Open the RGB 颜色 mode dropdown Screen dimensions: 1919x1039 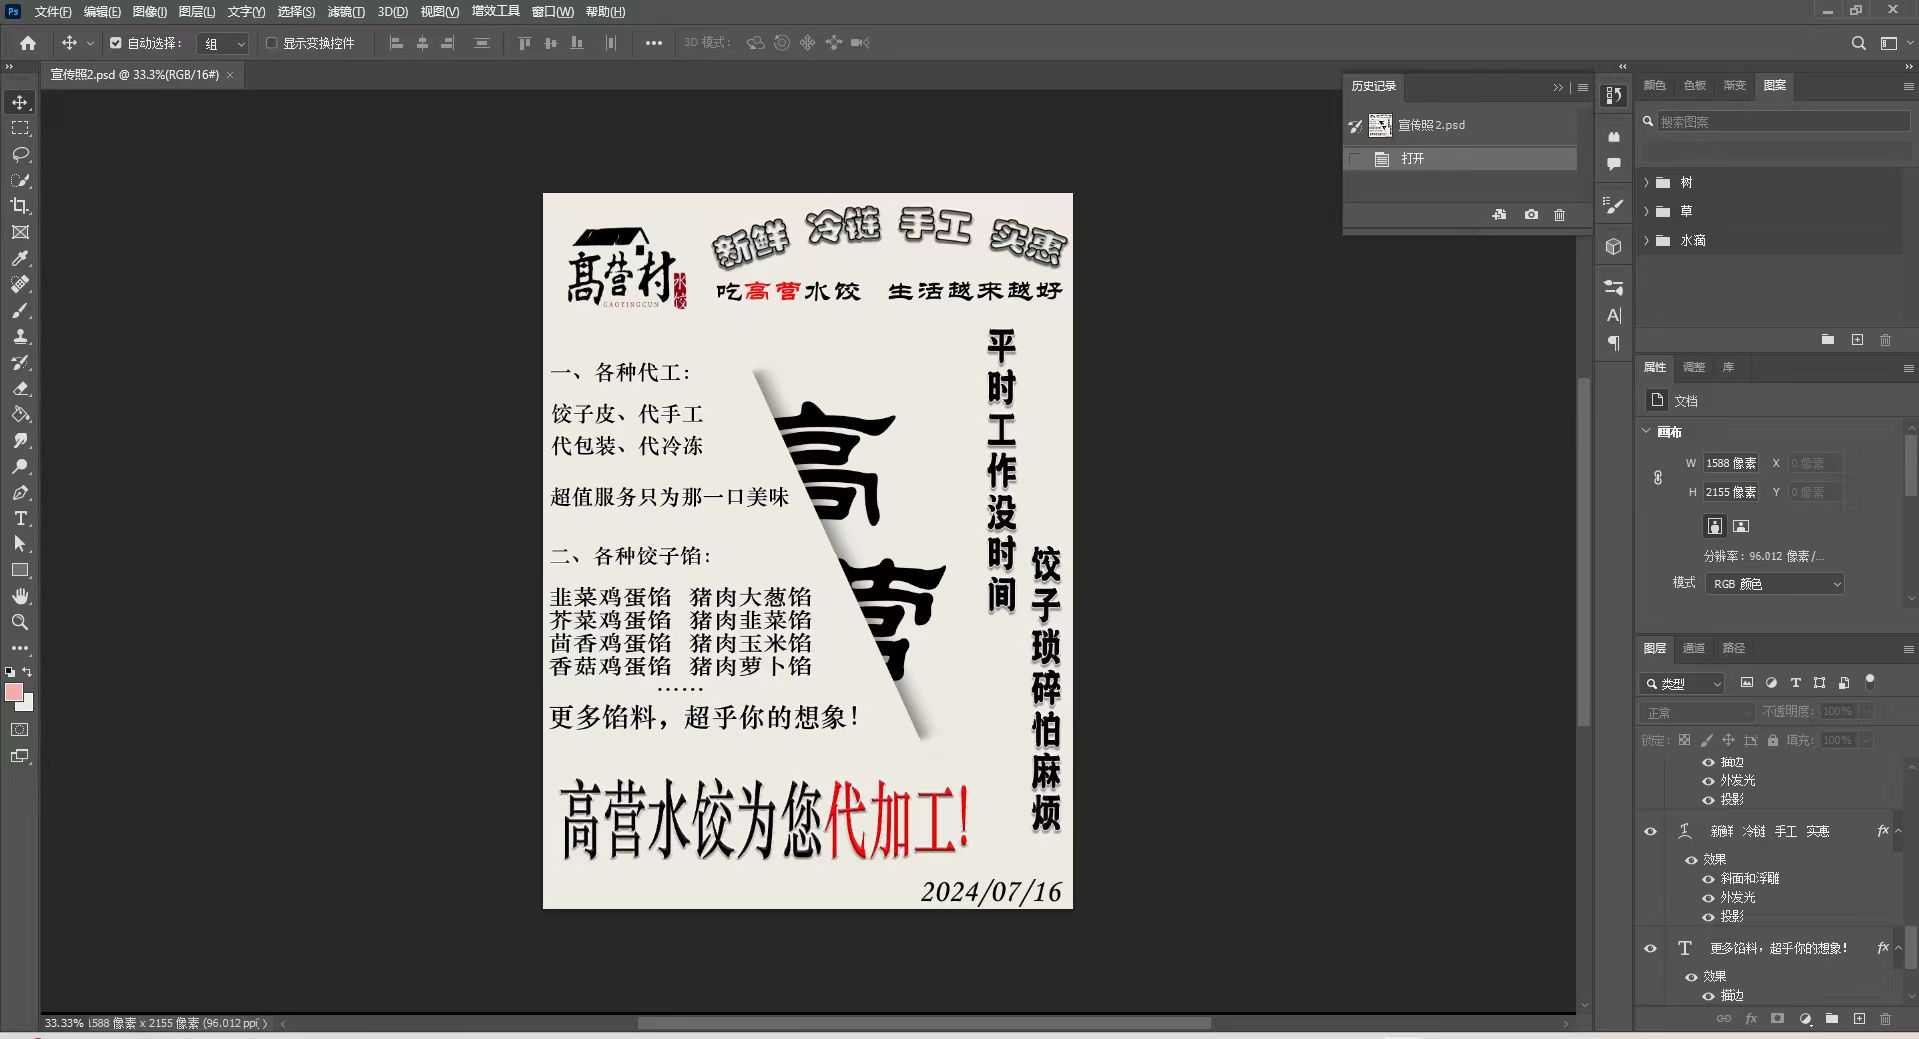1775,584
